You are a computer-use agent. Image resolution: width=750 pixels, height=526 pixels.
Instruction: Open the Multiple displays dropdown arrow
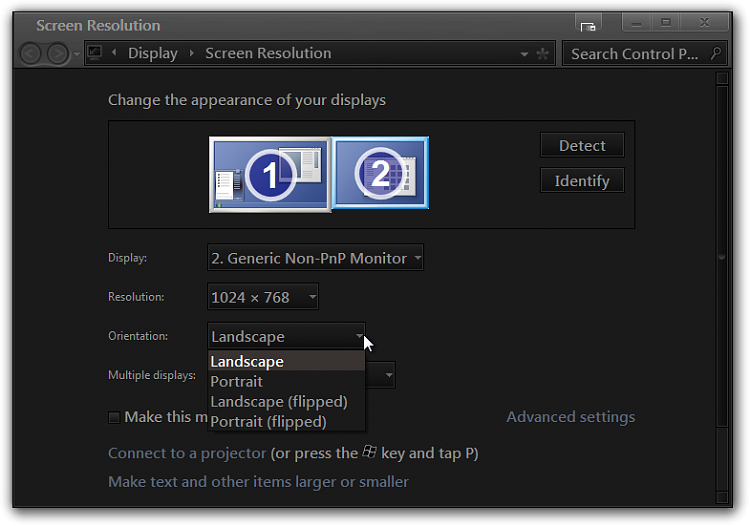(x=389, y=375)
